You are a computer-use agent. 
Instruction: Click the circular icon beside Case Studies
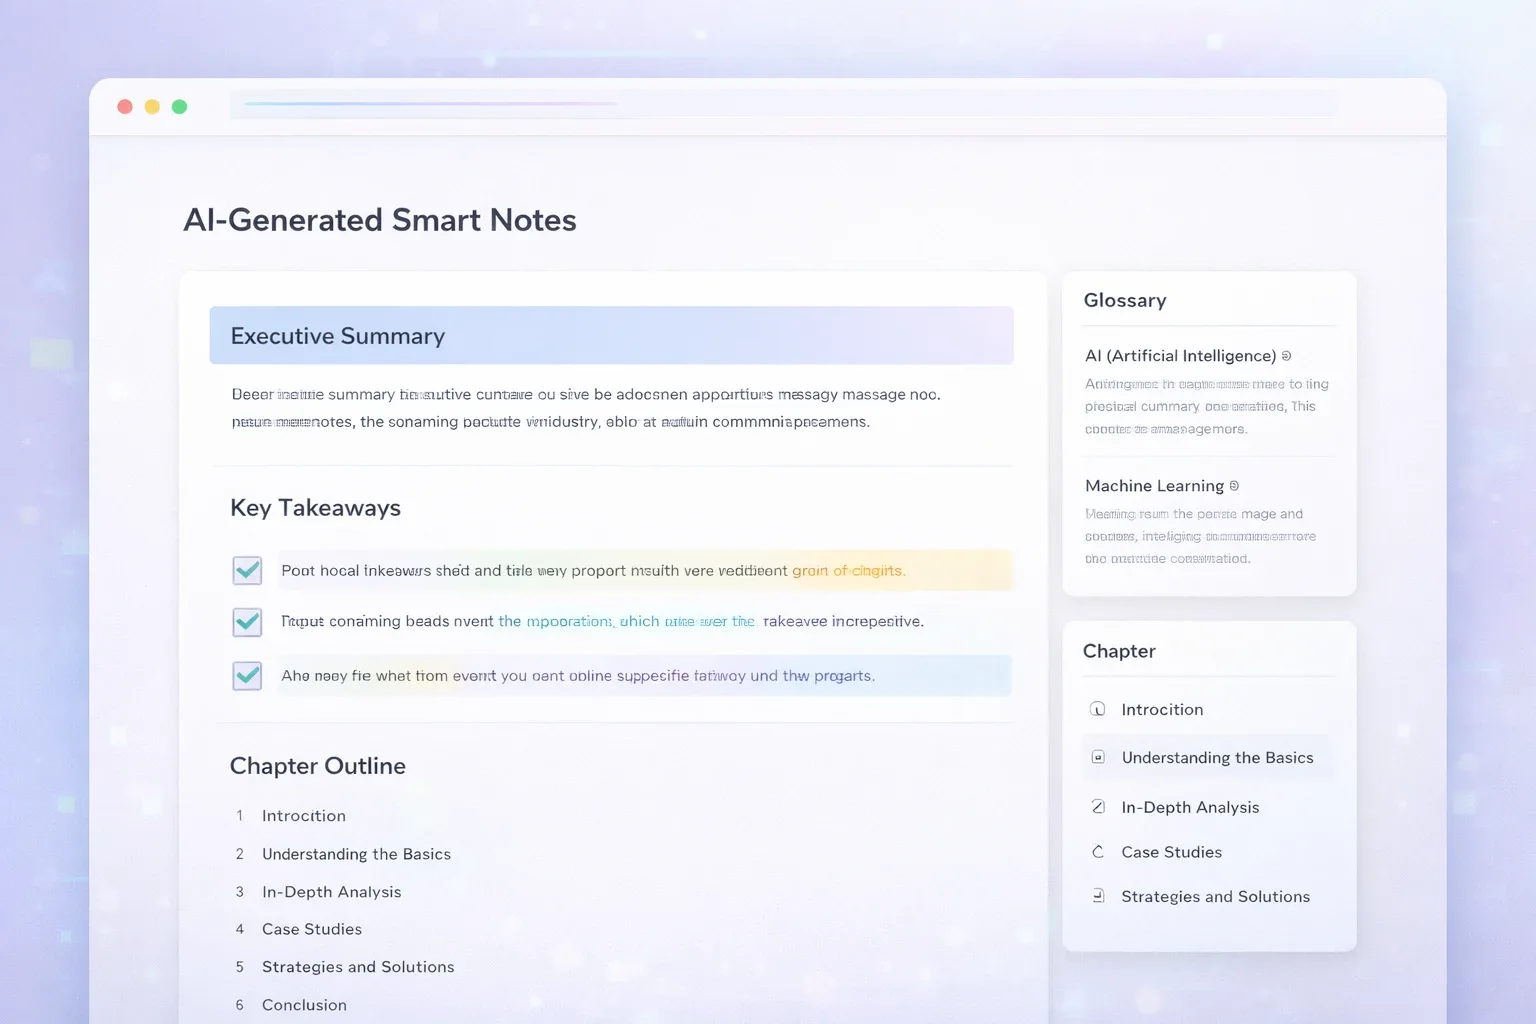[1098, 852]
